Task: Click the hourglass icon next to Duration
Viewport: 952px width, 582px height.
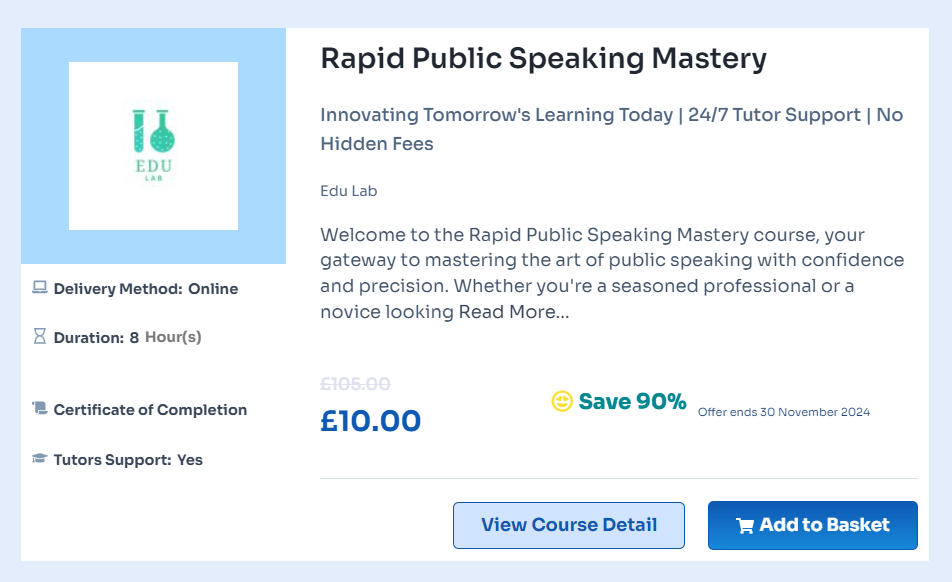Action: click(38, 337)
